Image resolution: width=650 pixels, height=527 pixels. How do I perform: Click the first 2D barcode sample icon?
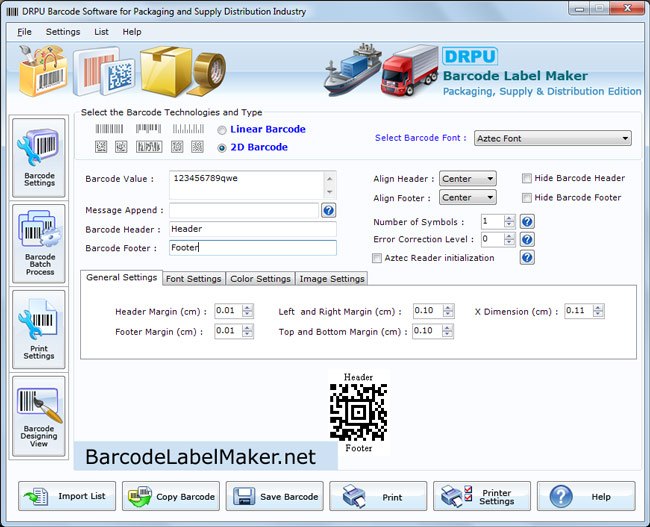coord(101,146)
